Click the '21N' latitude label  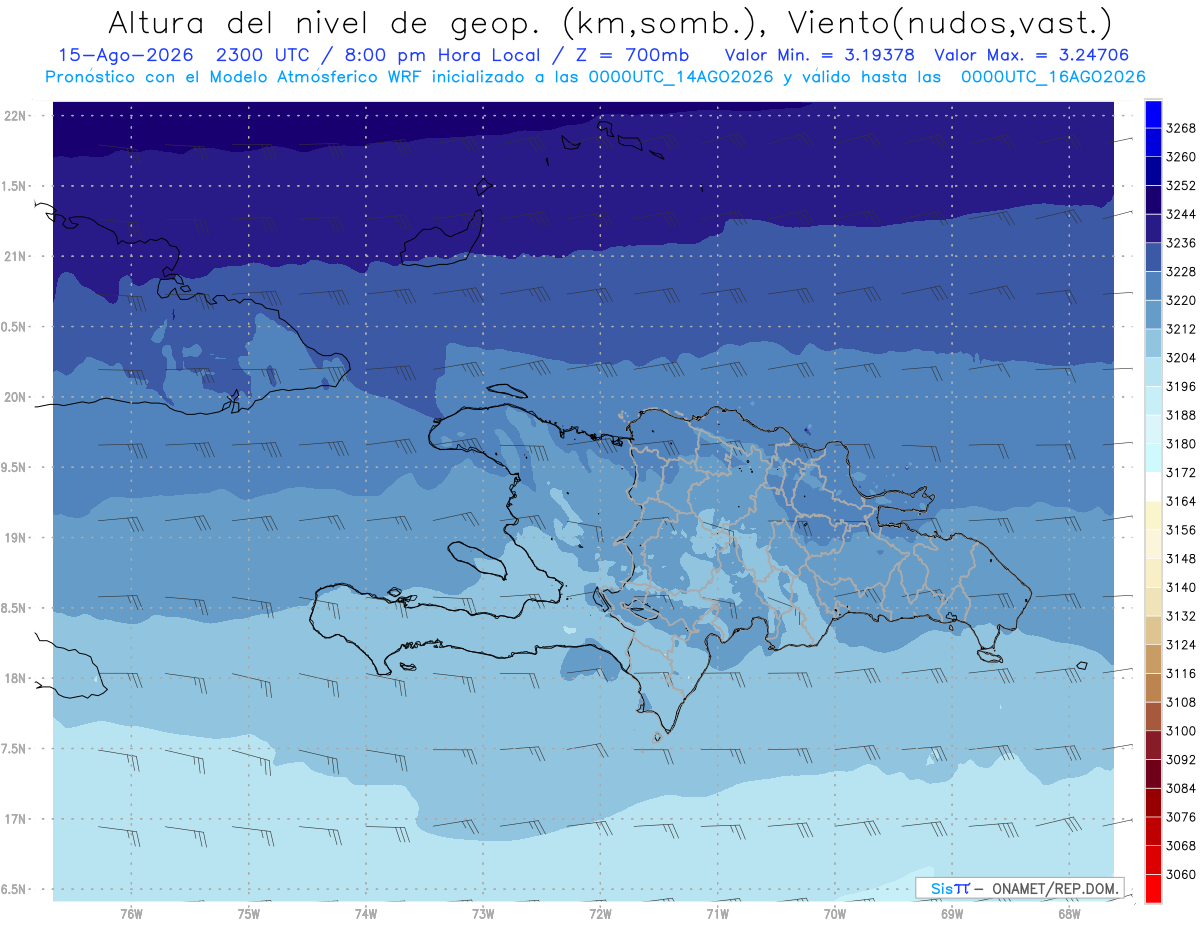point(15,256)
